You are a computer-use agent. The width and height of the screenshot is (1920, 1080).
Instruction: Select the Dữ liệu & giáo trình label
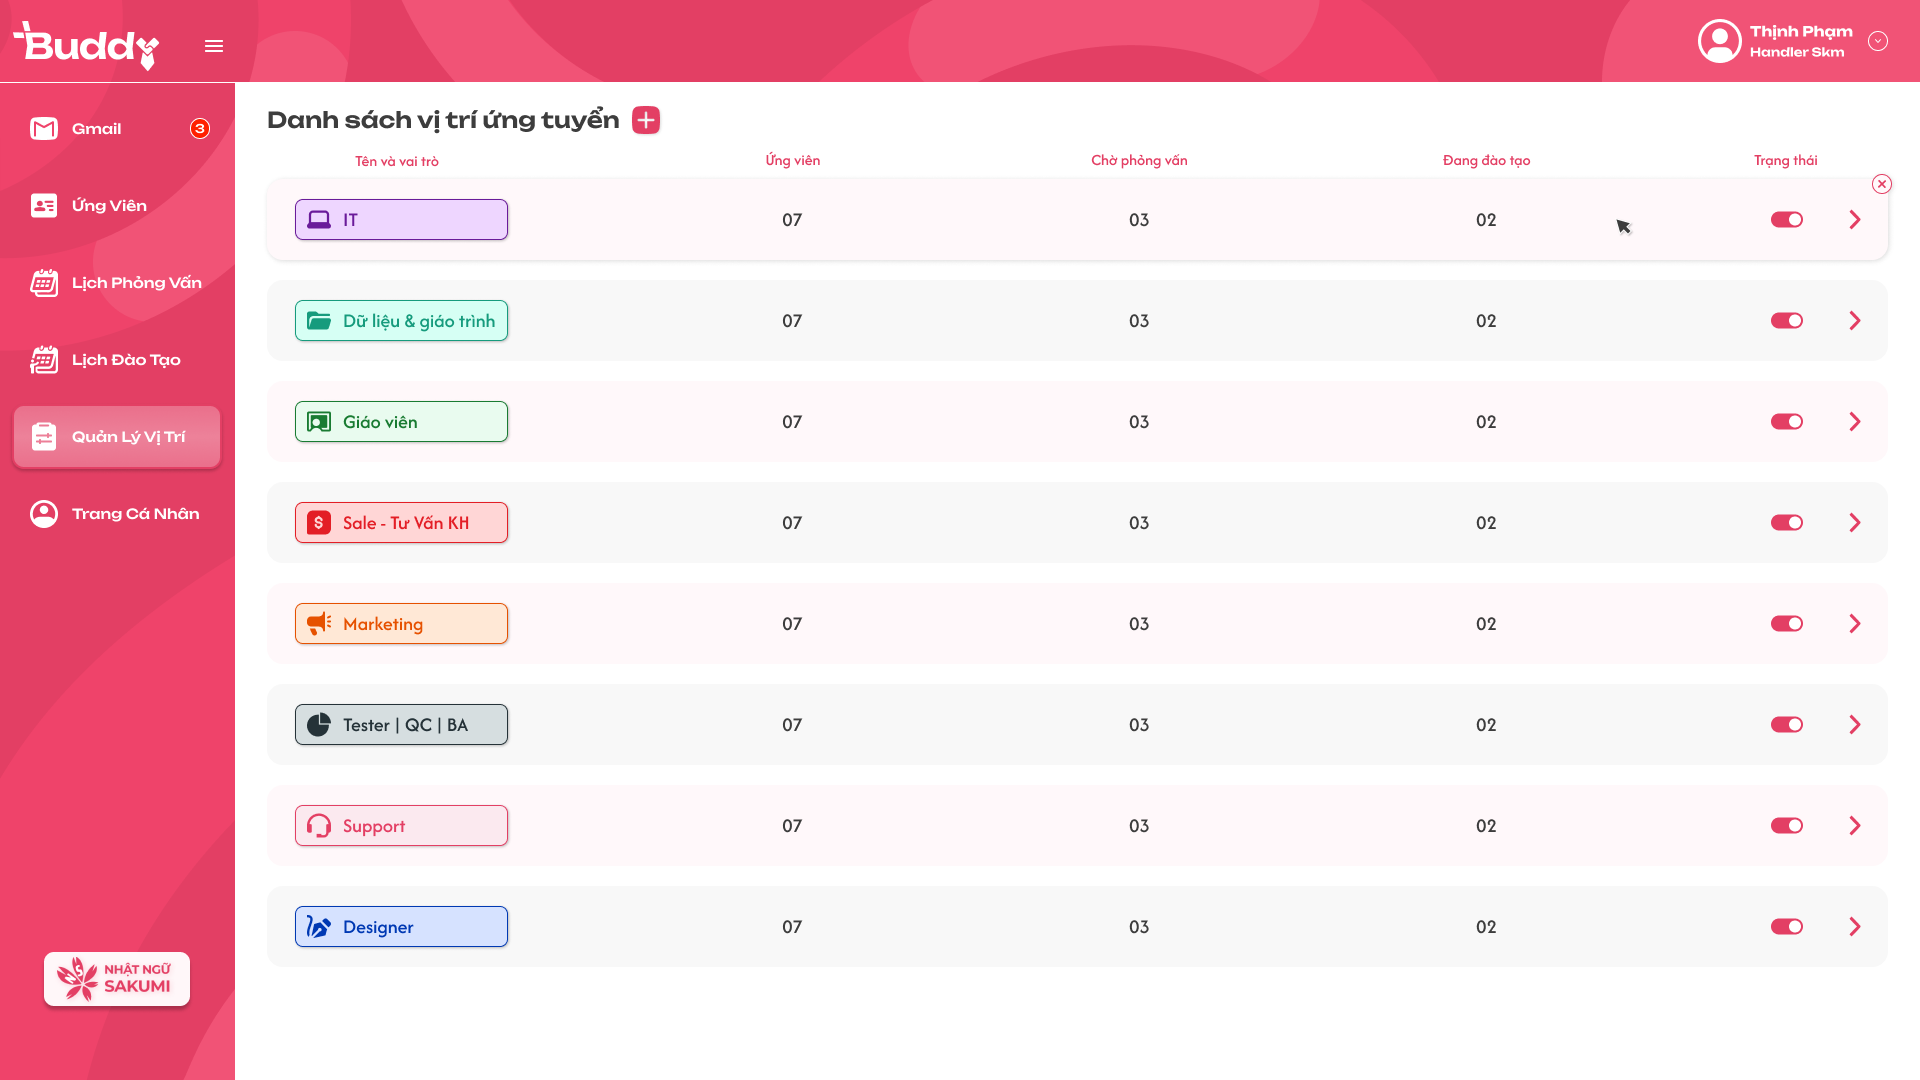point(401,321)
